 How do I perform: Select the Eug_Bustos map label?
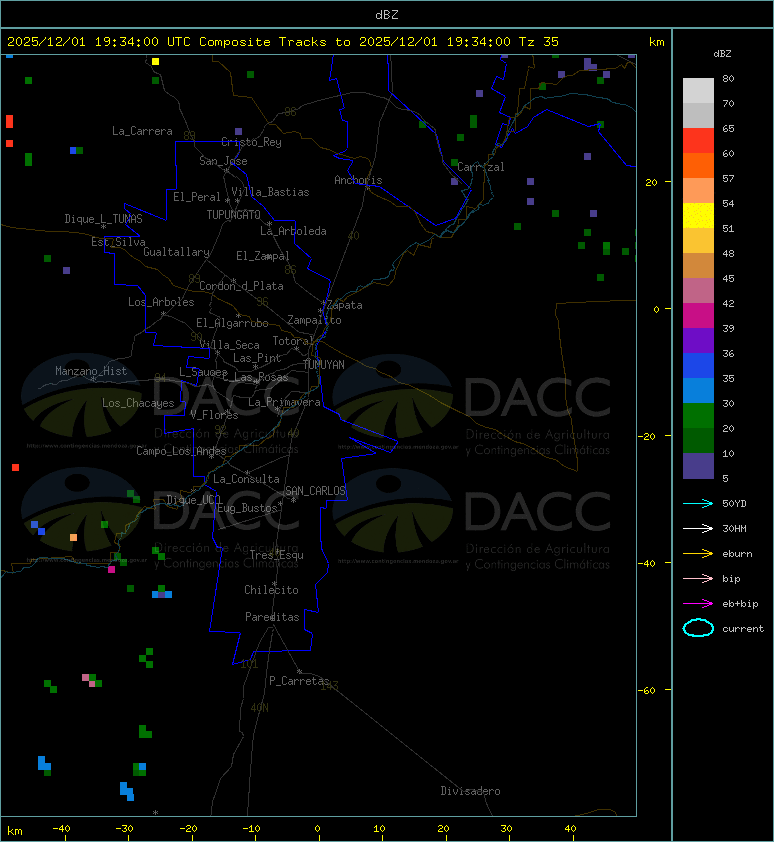pos(247,508)
